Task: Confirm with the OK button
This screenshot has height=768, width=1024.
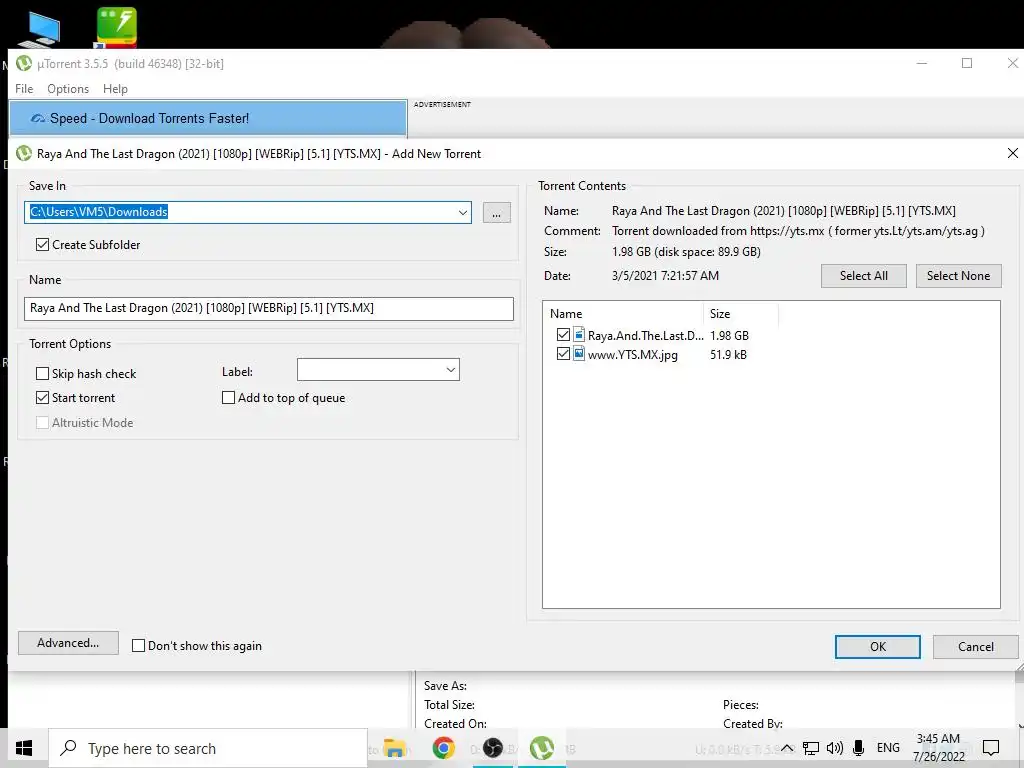Action: coord(878,647)
